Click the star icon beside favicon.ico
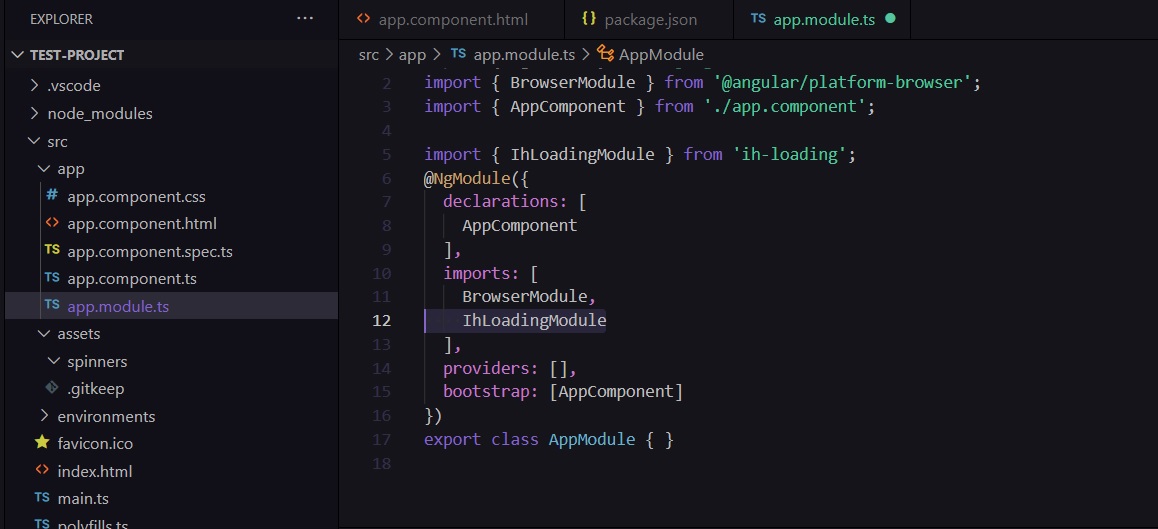The width and height of the screenshot is (1158, 529). 42,443
